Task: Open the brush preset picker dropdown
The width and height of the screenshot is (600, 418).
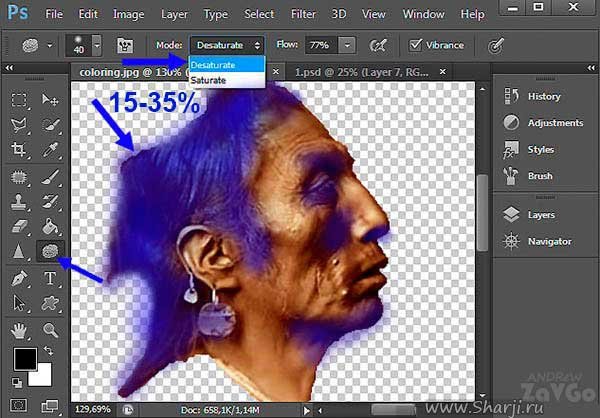Action: coord(97,46)
